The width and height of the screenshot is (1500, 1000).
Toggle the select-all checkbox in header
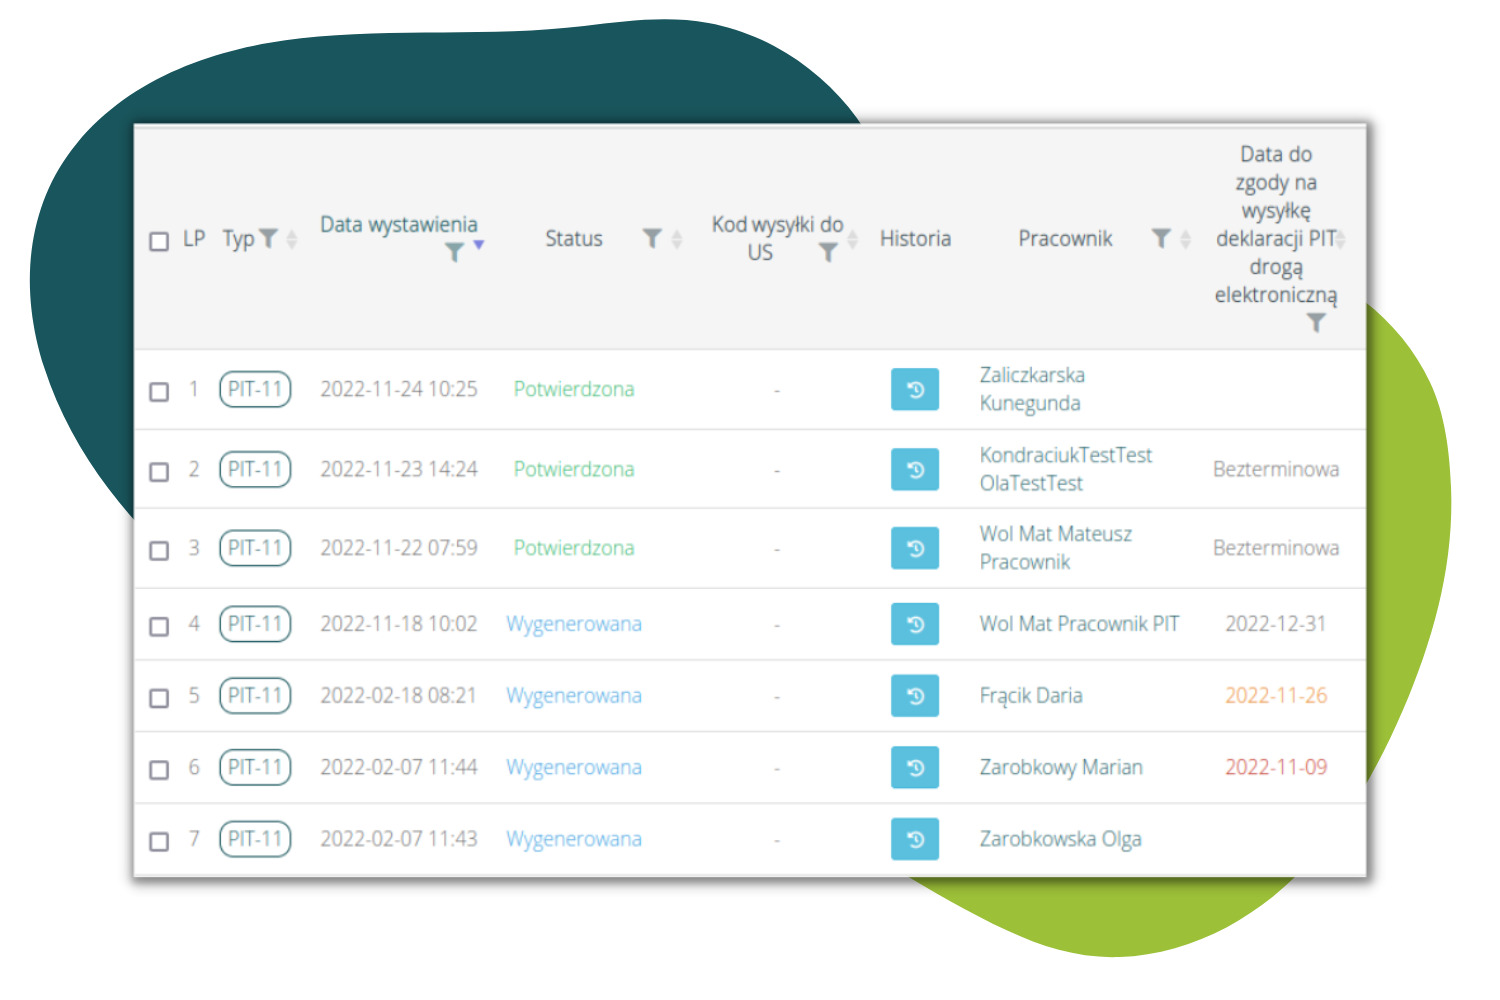point(159,241)
